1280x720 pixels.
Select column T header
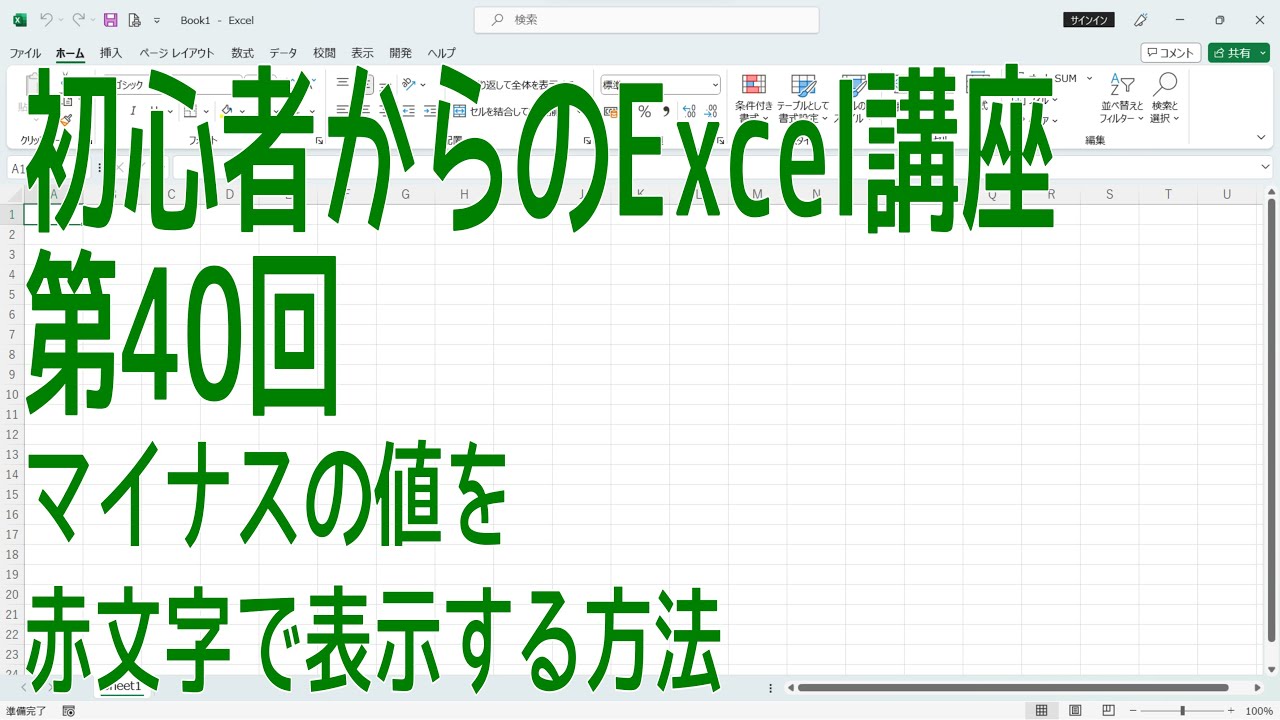coord(1168,195)
